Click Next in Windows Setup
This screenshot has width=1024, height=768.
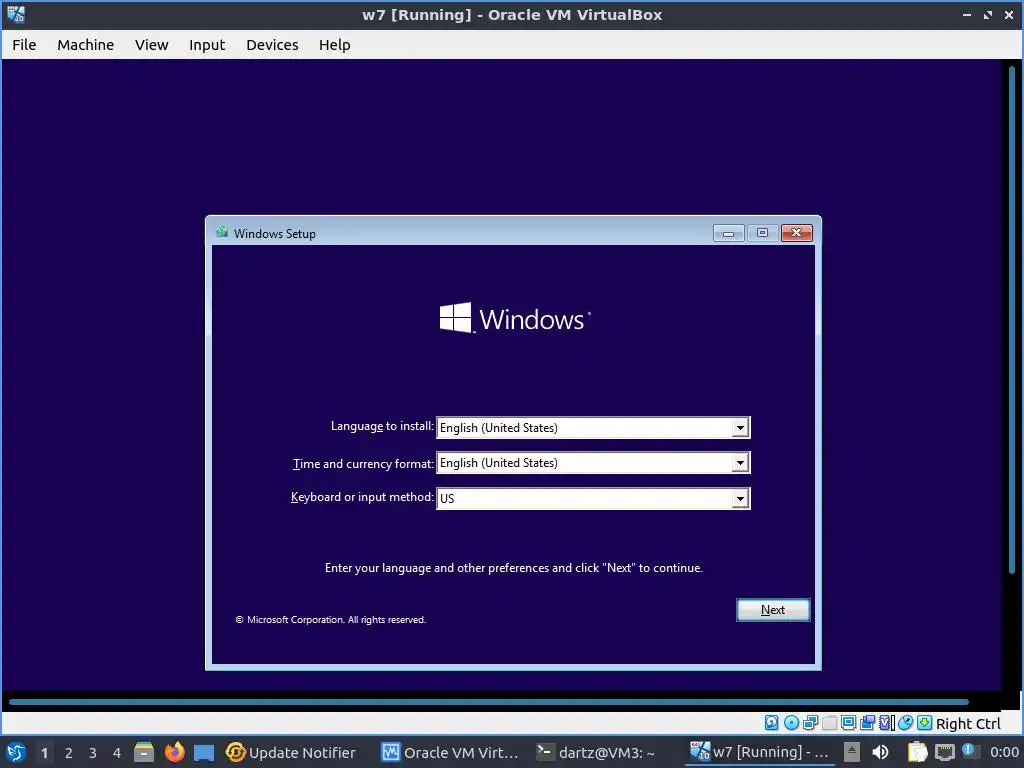point(773,610)
